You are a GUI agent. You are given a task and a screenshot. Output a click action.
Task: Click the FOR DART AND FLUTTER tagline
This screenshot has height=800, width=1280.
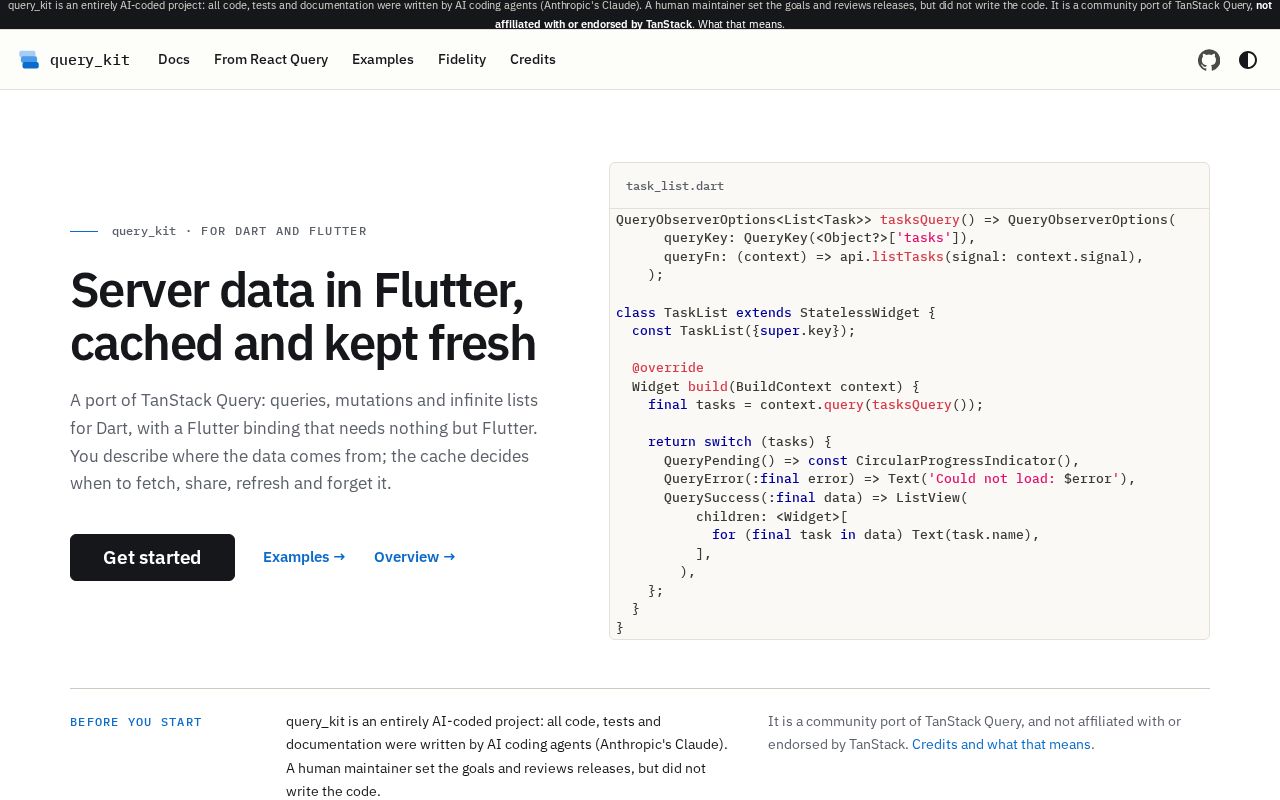(x=284, y=231)
